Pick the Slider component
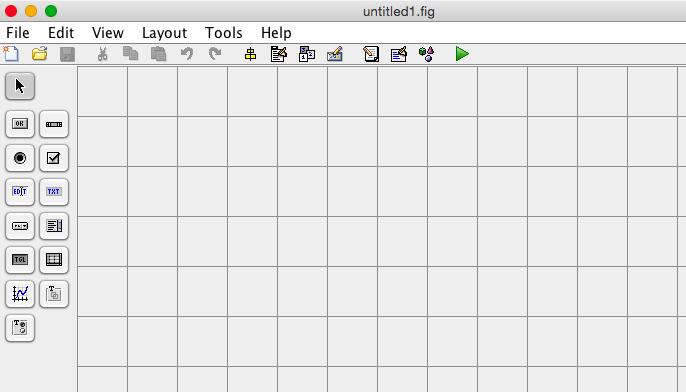 (x=54, y=124)
